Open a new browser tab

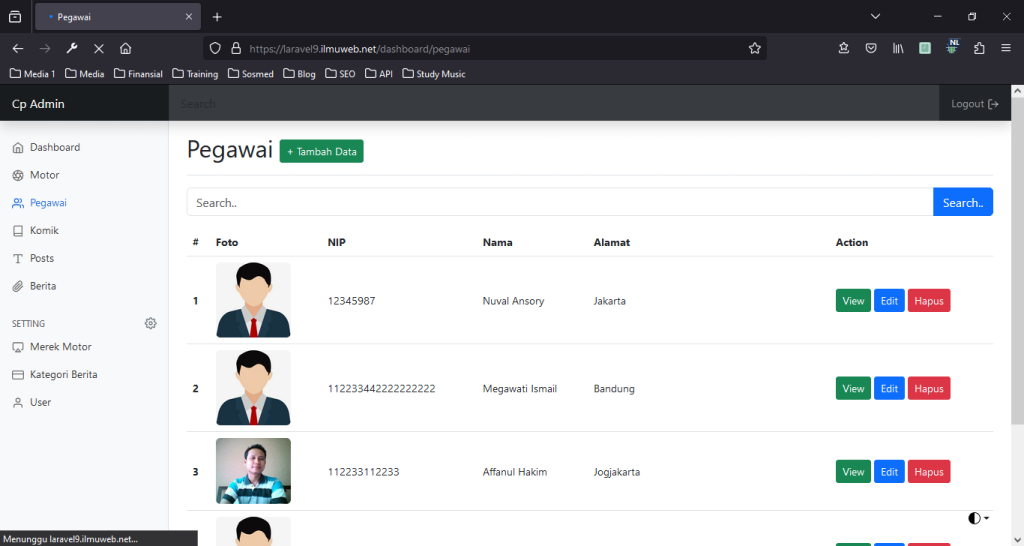pyautogui.click(x=217, y=17)
